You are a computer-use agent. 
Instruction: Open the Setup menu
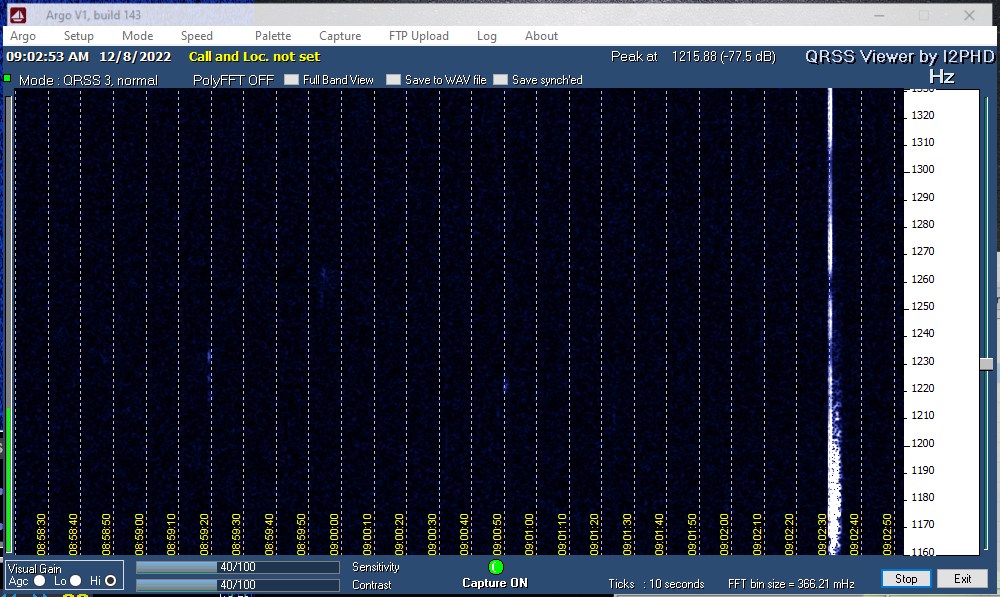78,36
